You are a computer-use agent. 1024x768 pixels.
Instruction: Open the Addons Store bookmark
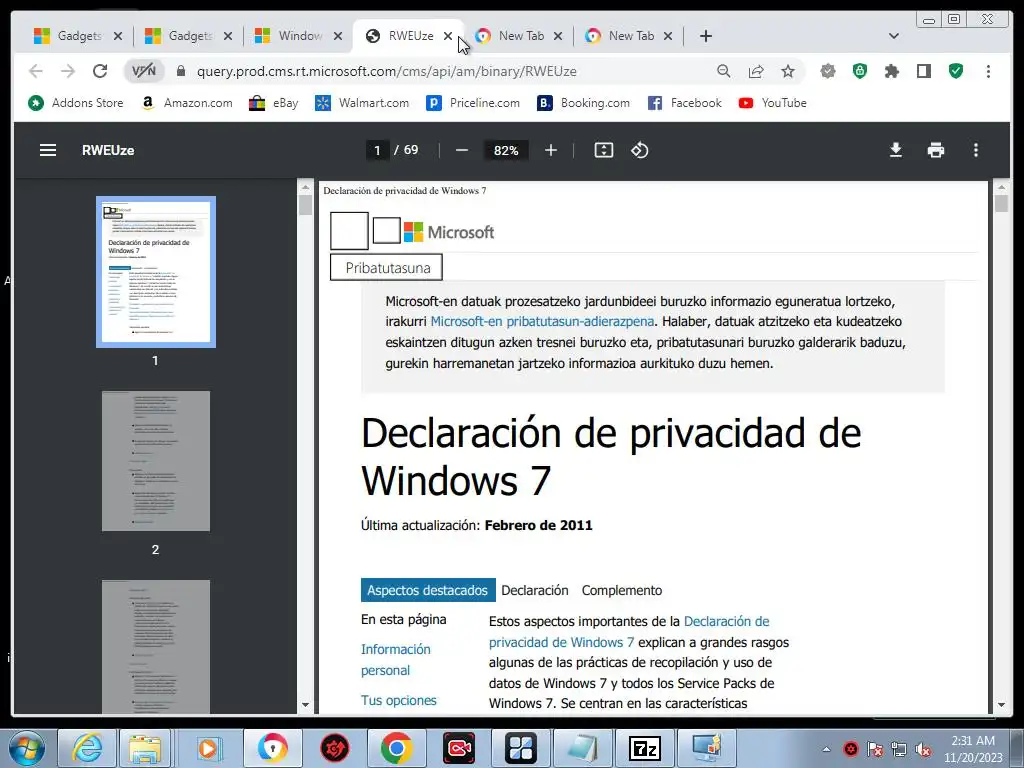click(x=76, y=103)
